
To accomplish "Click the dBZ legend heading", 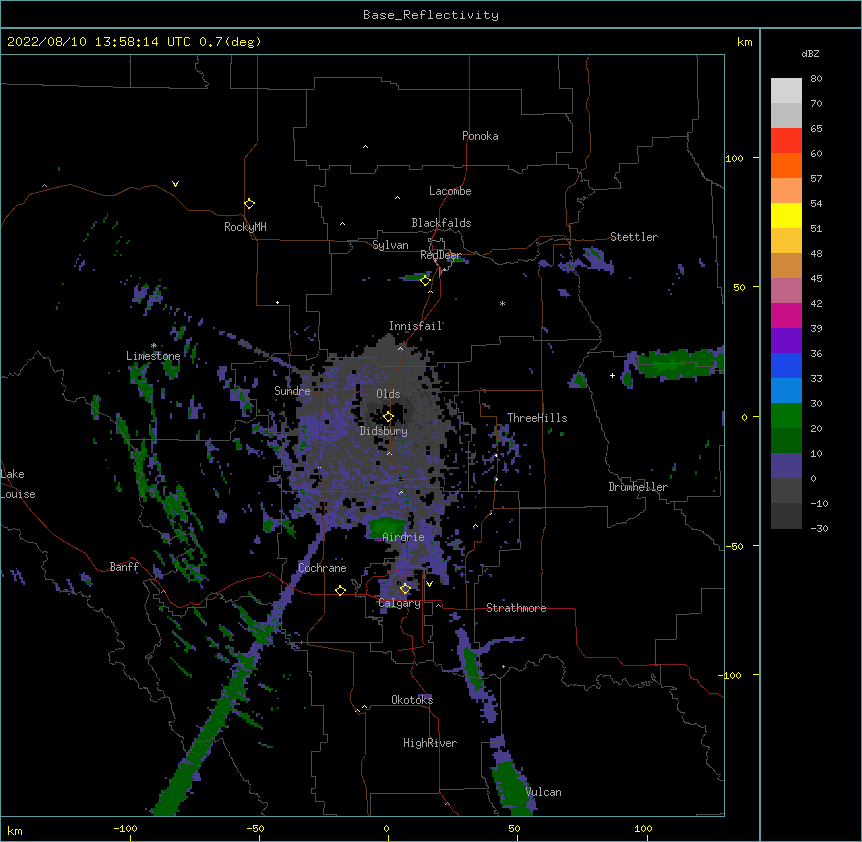I will point(810,54).
